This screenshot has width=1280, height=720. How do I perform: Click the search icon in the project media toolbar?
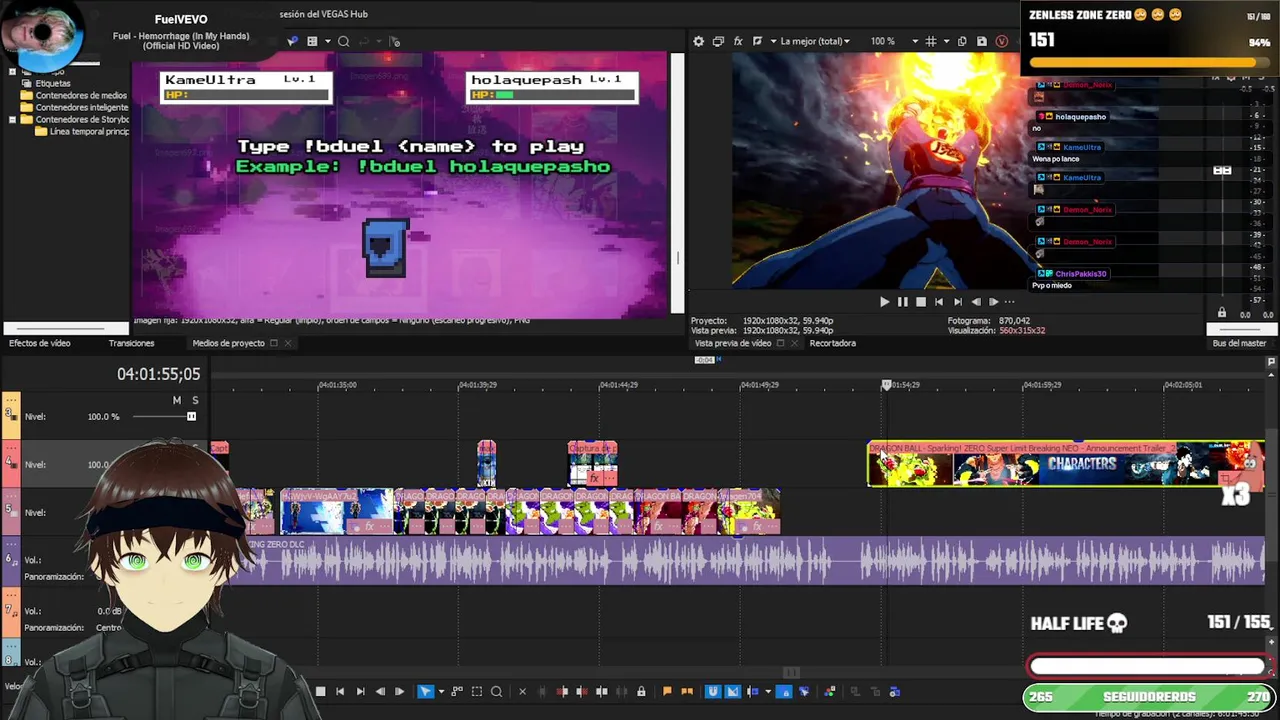coord(343,41)
